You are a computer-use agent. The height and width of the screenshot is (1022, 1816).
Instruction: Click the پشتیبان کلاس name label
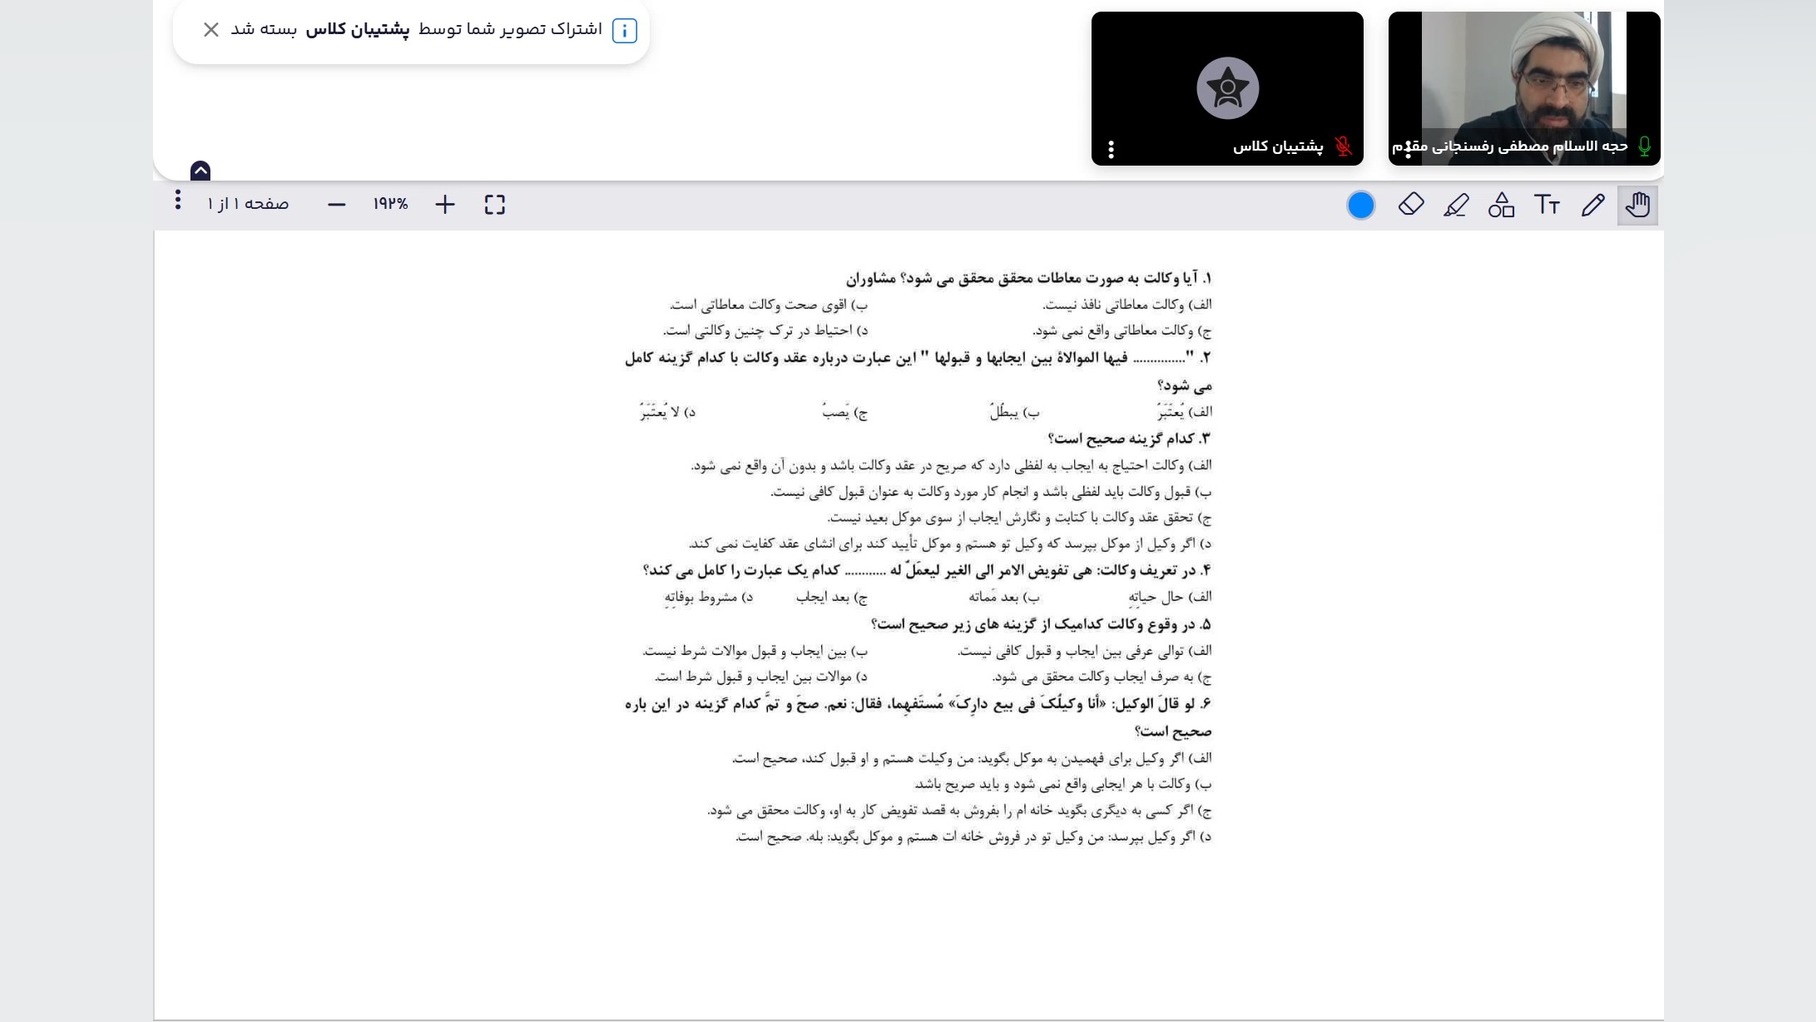1278,147
